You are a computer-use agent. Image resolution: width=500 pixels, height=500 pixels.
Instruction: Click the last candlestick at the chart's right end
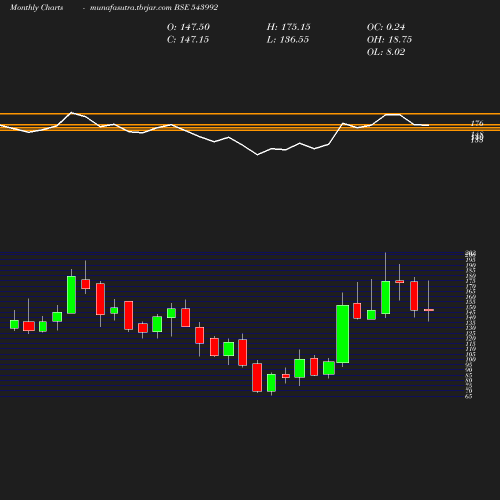click(429, 310)
